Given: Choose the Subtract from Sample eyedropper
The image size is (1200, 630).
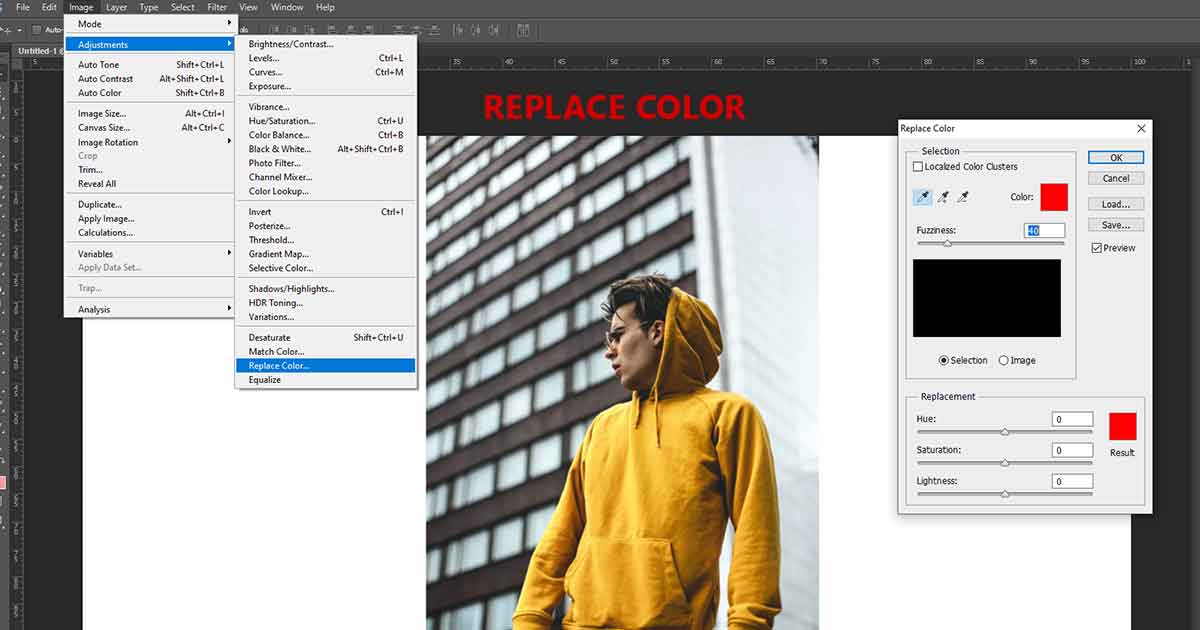Looking at the screenshot, I should pos(964,197).
